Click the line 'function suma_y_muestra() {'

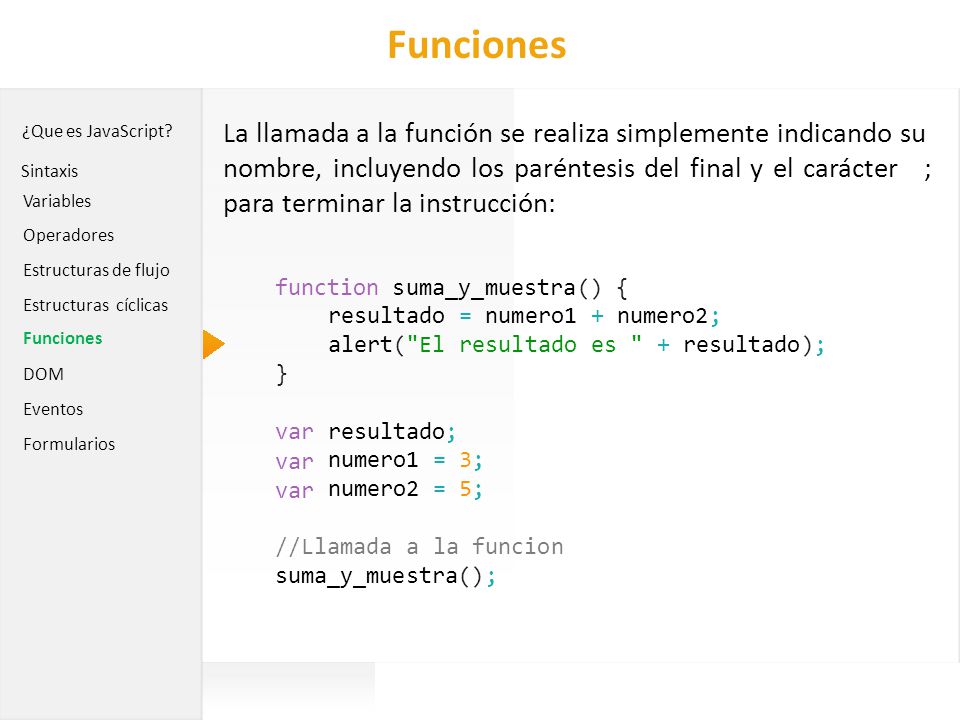(x=451, y=288)
